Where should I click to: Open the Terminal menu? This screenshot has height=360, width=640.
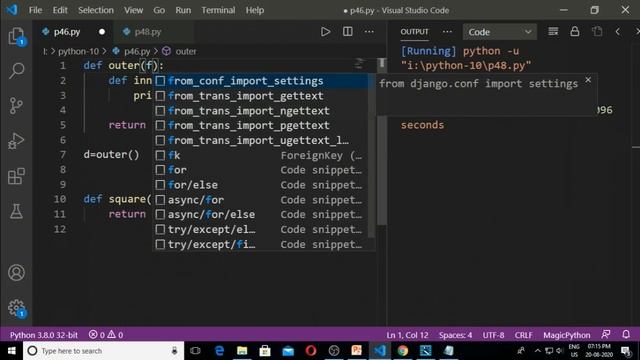tap(218, 10)
